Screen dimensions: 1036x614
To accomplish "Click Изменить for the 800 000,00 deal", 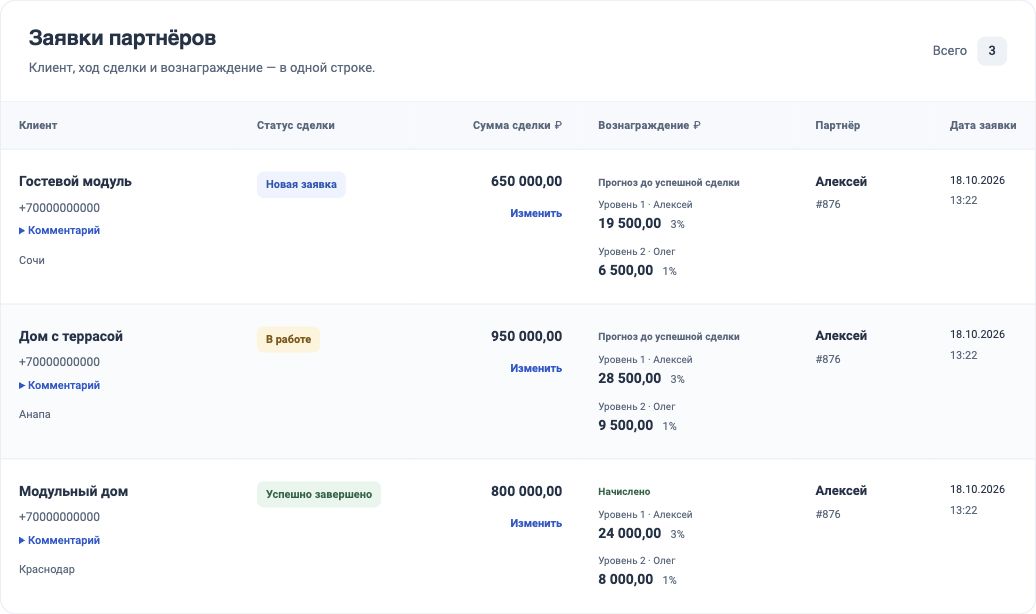I will (x=536, y=523).
